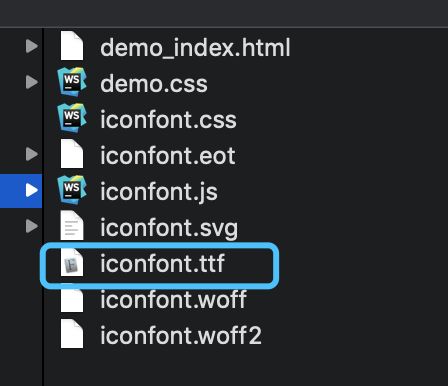Click the font file icon for iconfont.ttf
The height and width of the screenshot is (386, 448).
72,262
